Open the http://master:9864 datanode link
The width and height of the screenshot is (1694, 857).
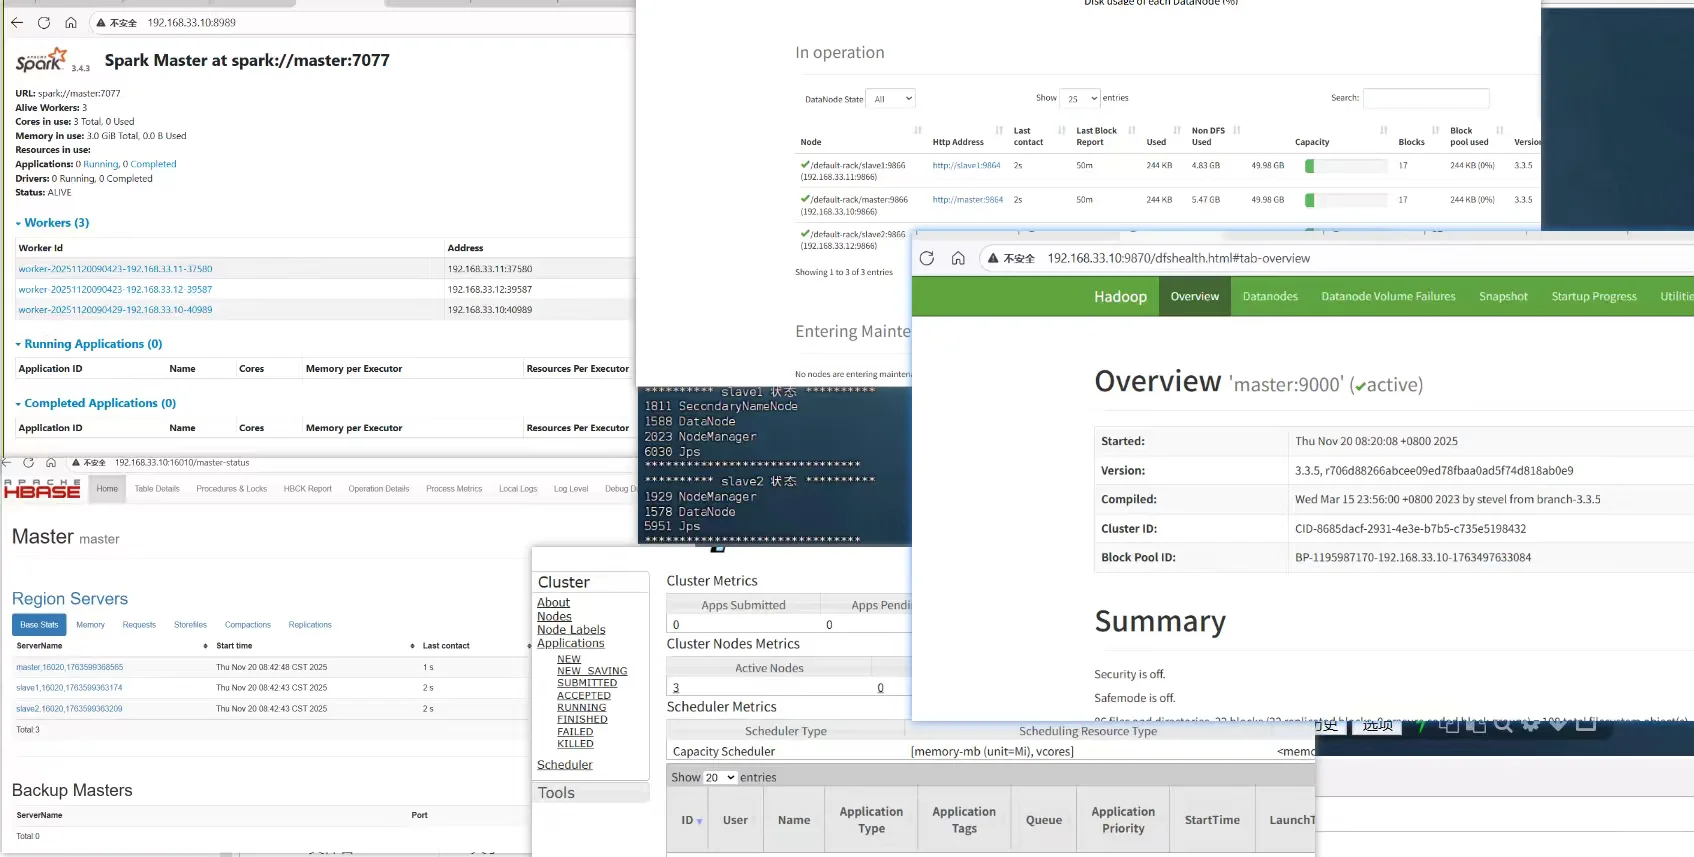coord(967,200)
